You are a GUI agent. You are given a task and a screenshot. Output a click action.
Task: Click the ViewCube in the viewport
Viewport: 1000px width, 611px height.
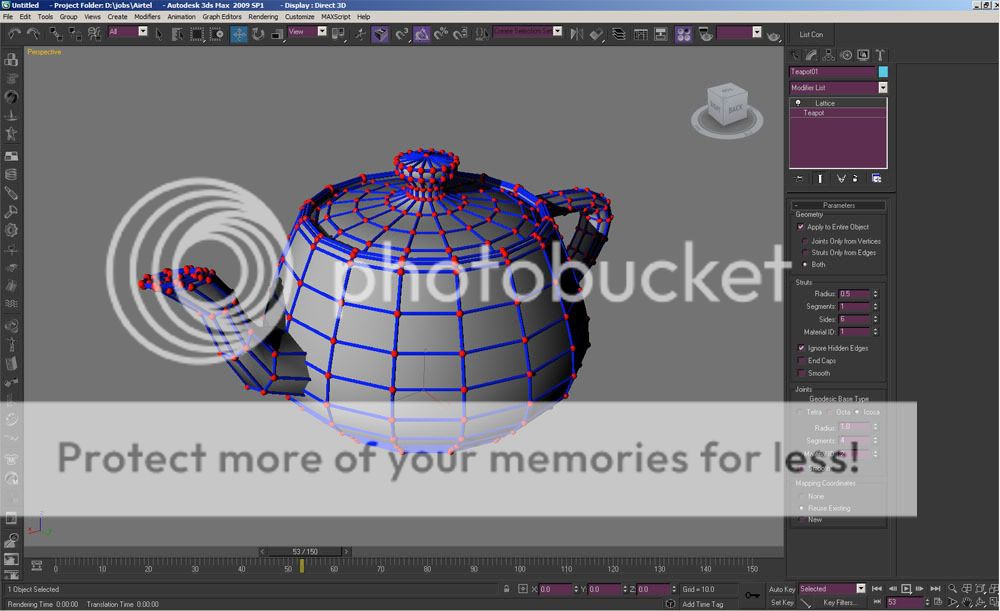[x=723, y=106]
